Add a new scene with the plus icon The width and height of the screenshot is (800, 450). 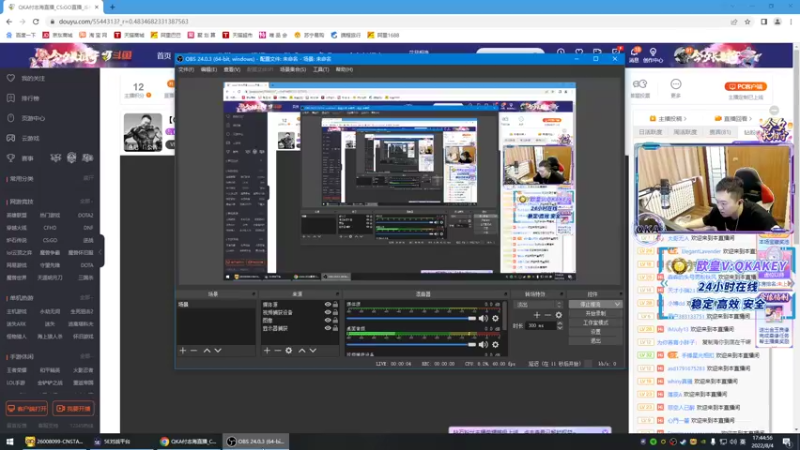[x=183, y=351]
